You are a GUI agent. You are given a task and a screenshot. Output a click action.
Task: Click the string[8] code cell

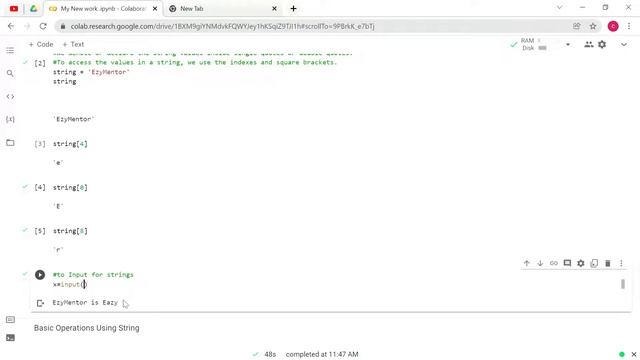(70, 231)
